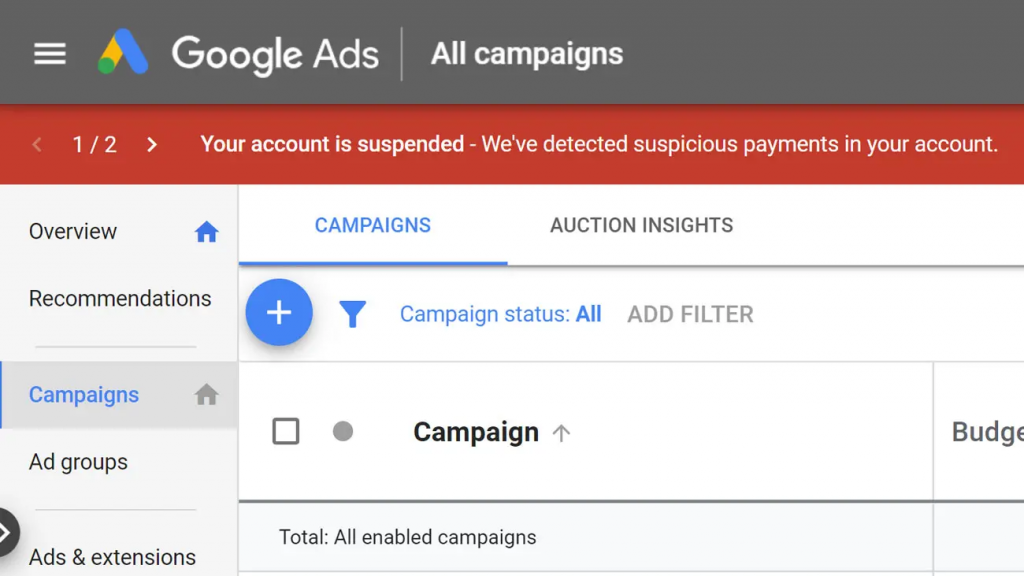Go to previous notification in red banner
Viewport: 1024px width, 576px height.
coord(37,144)
